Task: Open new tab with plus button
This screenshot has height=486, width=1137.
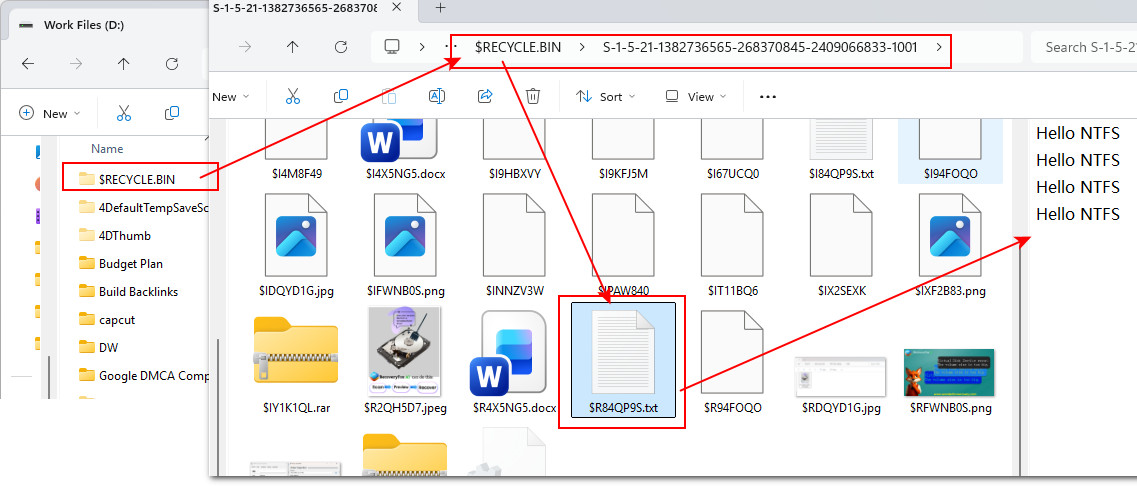Action: coord(439,8)
